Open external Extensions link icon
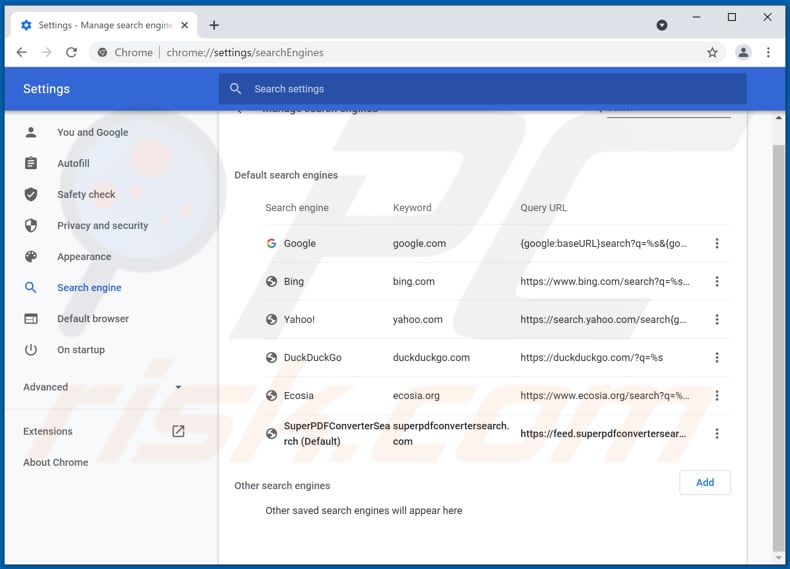Viewport: 790px width, 569px height. 178,431
